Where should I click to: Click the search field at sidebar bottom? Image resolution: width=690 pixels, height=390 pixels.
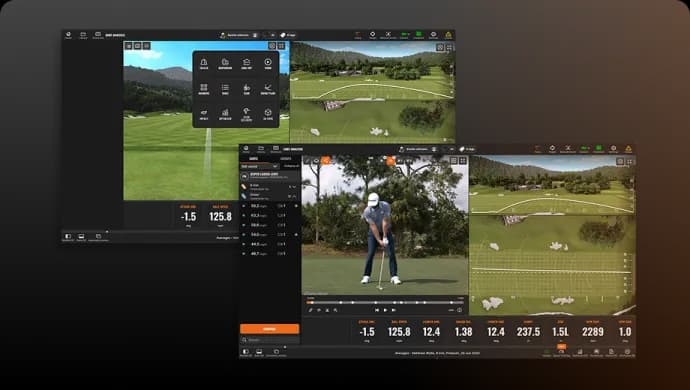tap(270, 340)
